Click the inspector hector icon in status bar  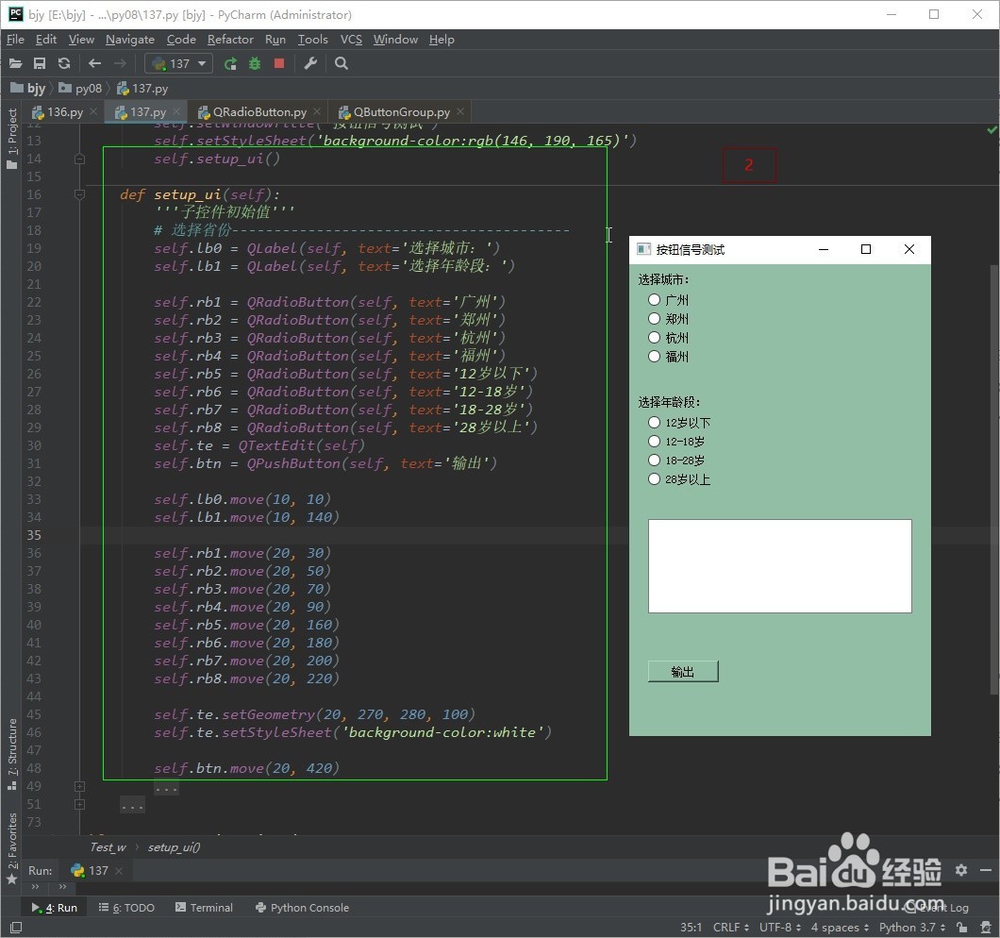pos(985,927)
